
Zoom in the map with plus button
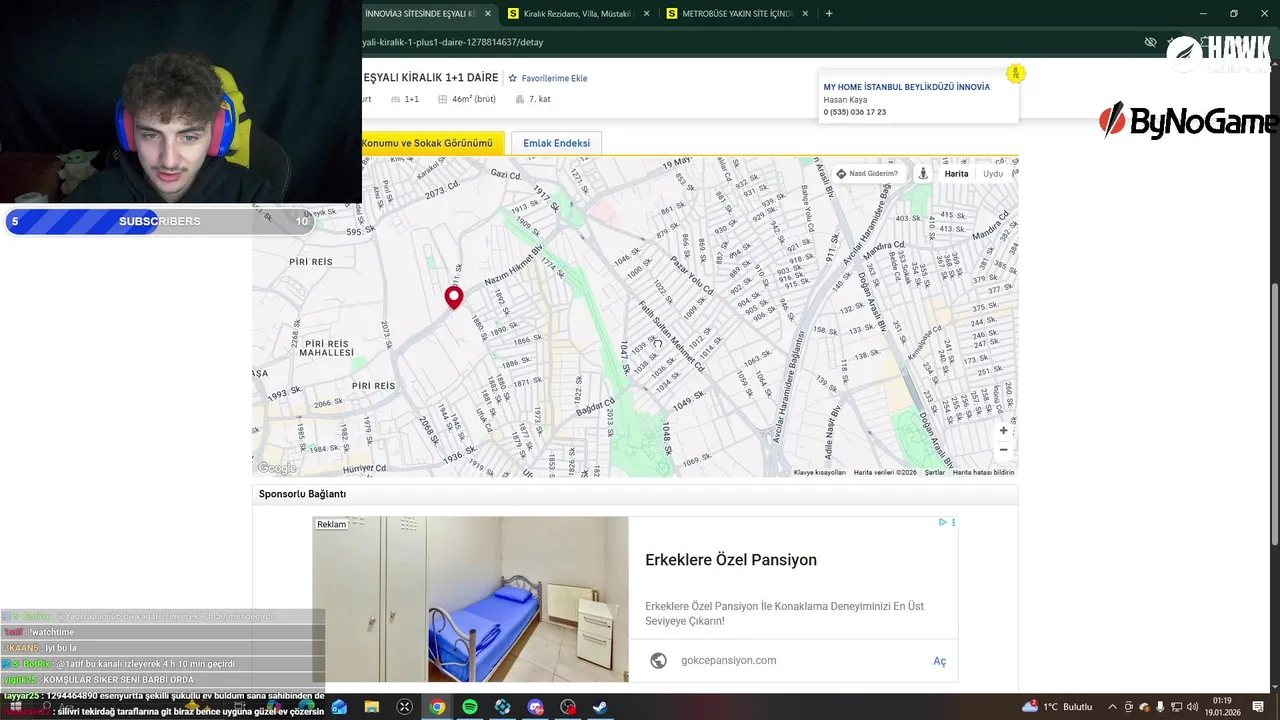1004,431
